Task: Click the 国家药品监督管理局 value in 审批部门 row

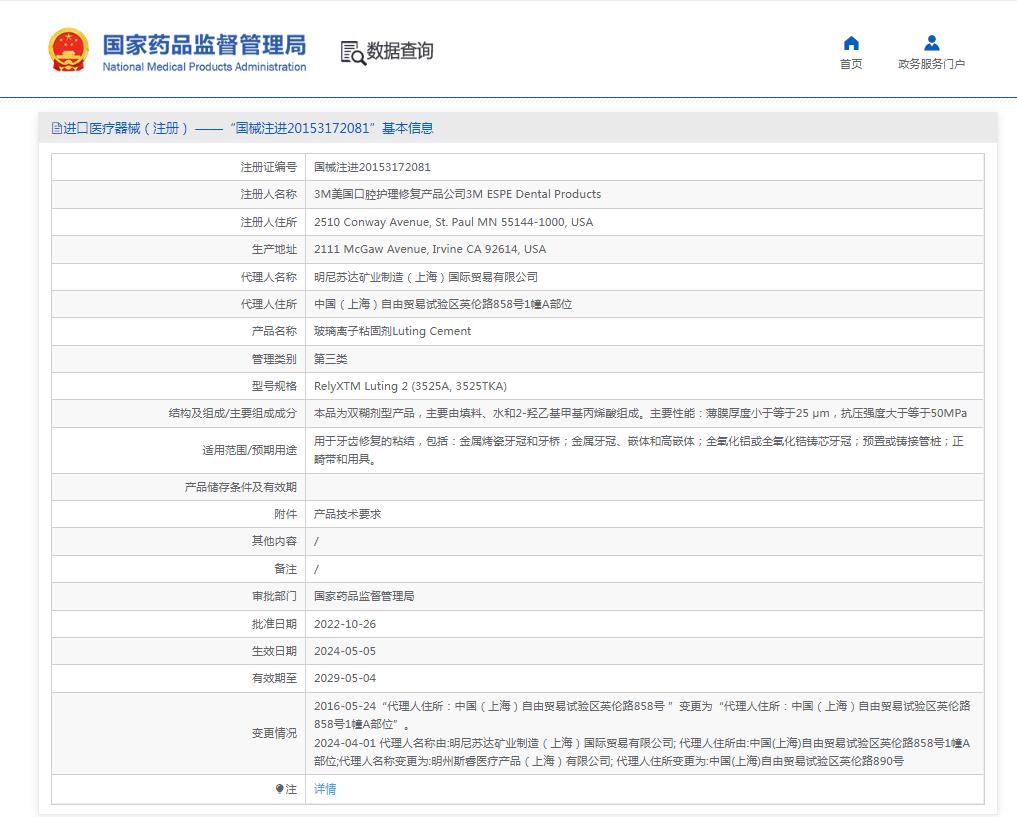Action: coord(364,597)
